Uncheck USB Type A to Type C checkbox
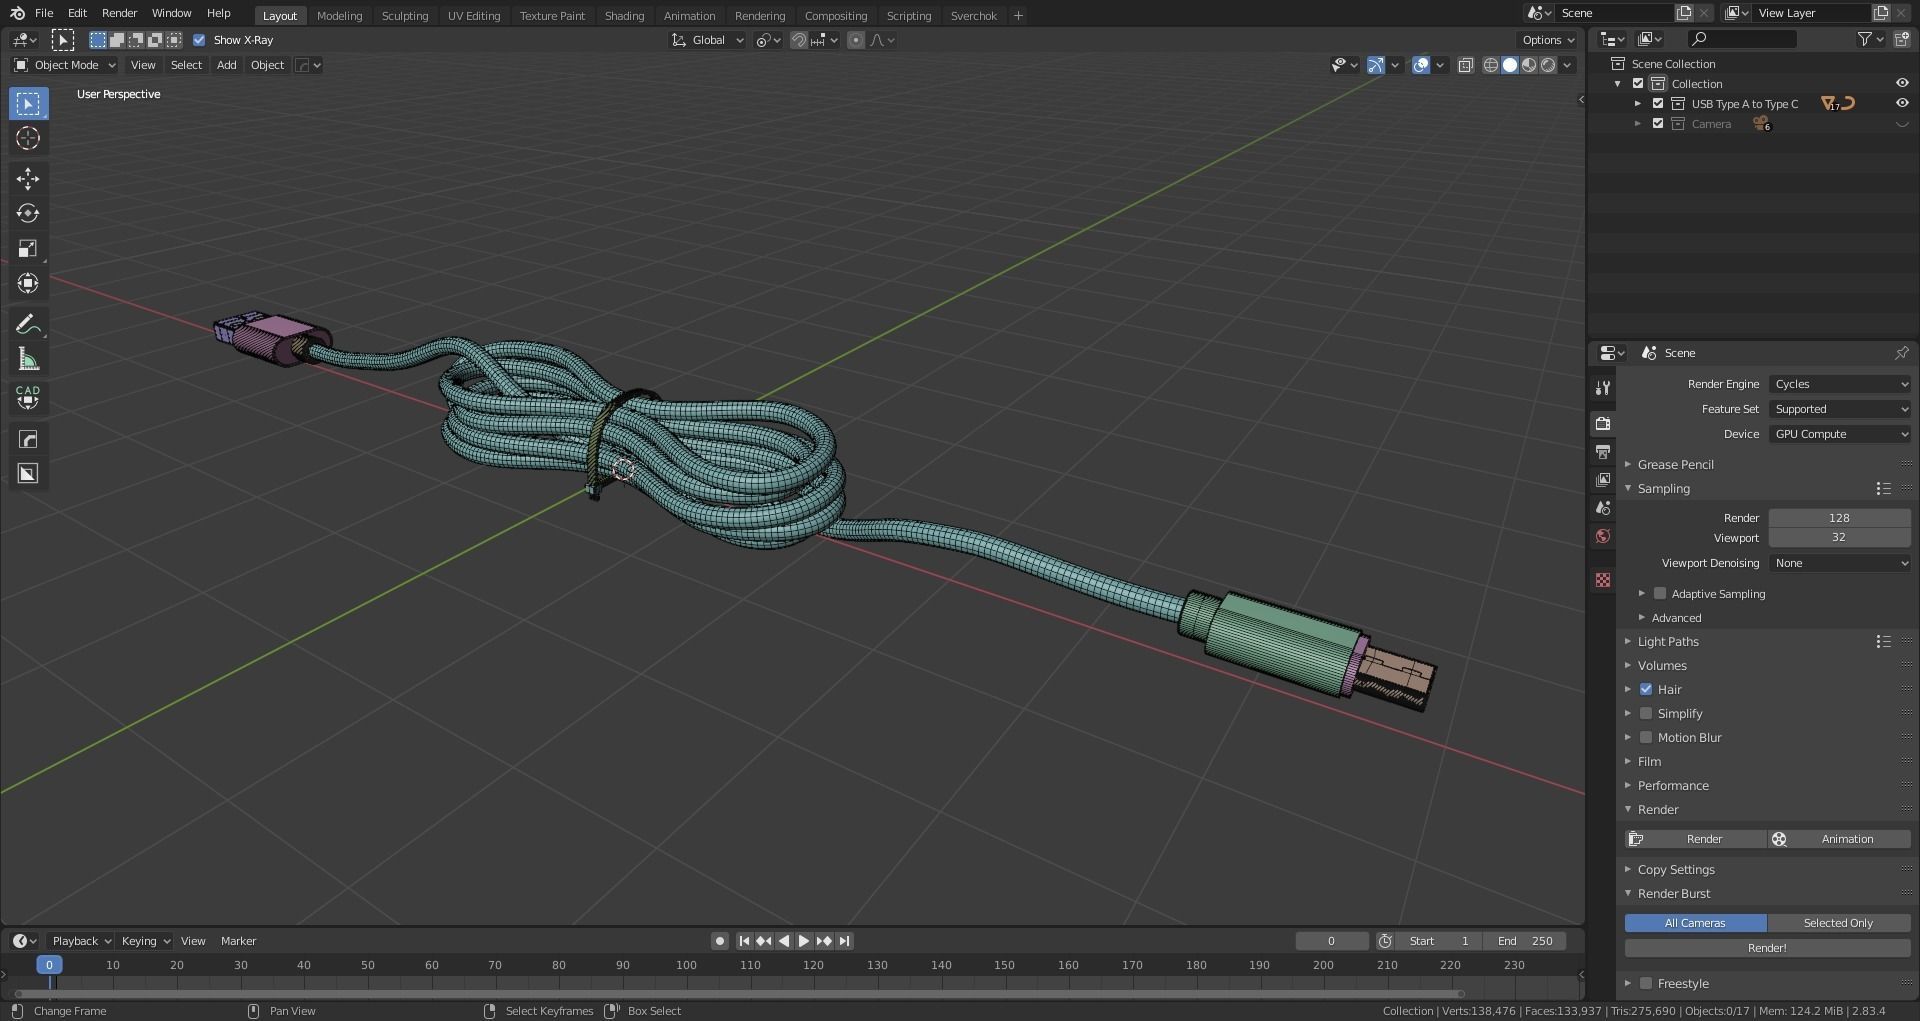 [1658, 104]
